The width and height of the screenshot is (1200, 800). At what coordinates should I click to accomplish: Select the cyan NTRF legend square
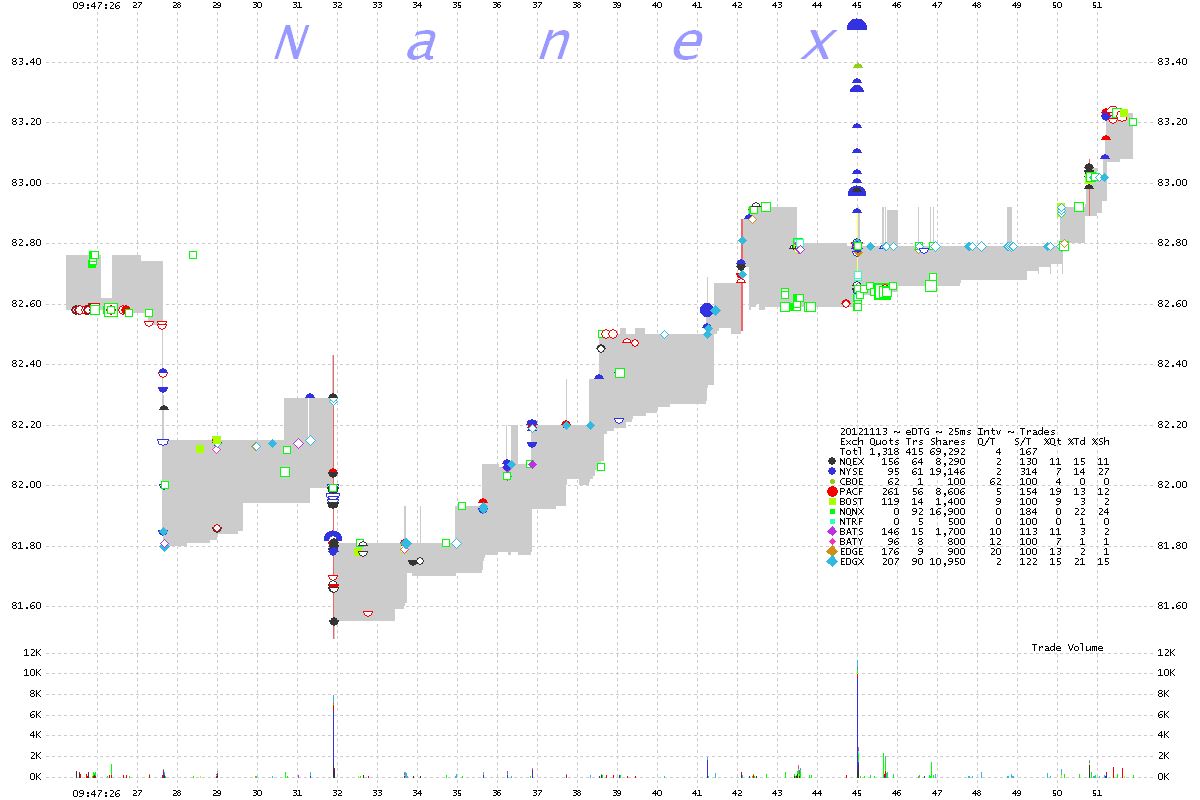pos(833,521)
